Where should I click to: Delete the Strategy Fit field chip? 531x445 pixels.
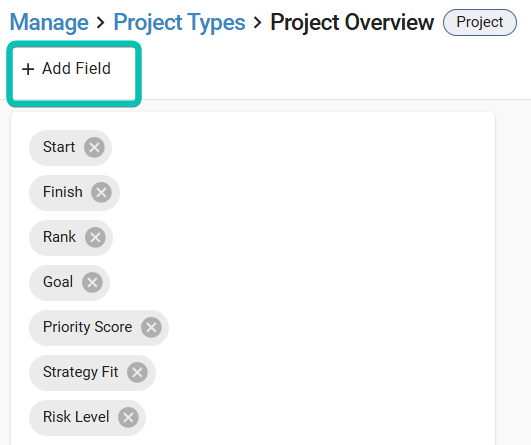click(137, 373)
